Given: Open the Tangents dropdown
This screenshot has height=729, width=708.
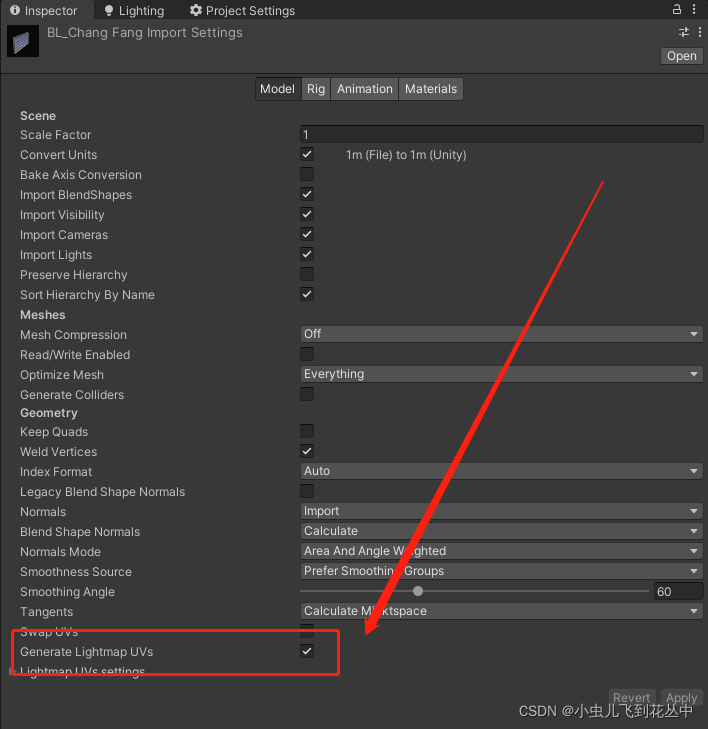Looking at the screenshot, I should [501, 611].
